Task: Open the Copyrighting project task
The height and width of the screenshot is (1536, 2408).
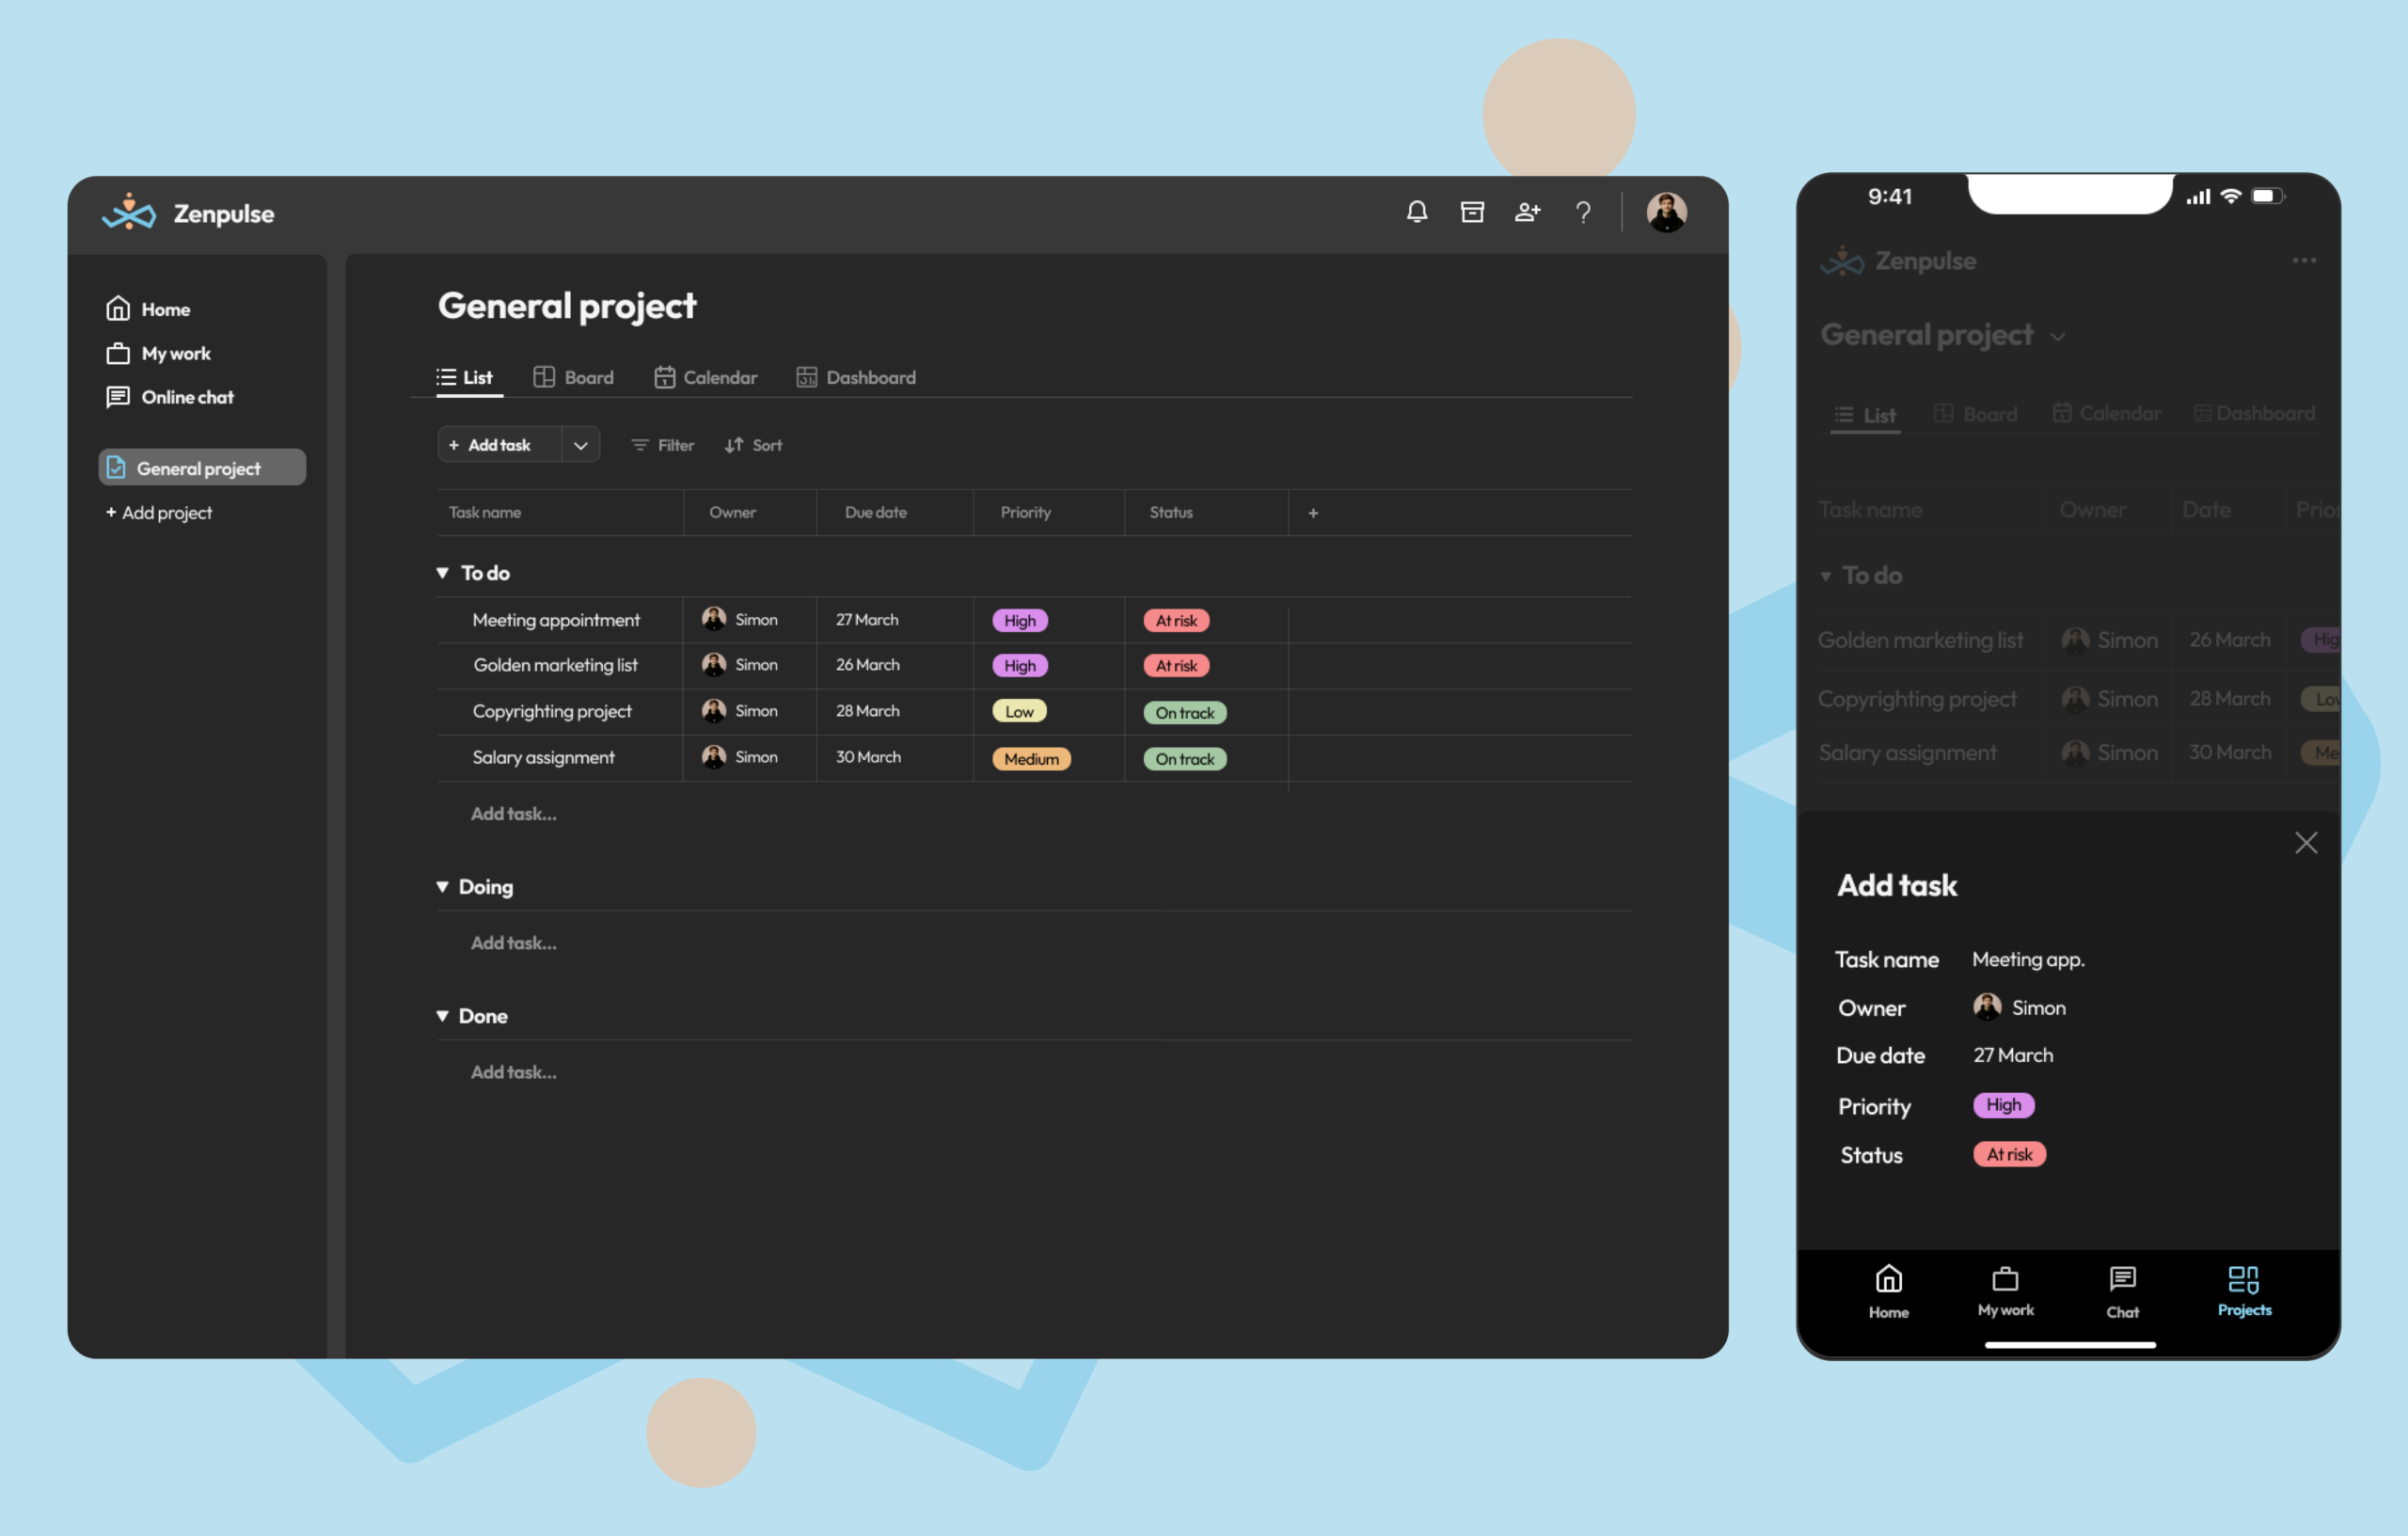Action: 552,711
